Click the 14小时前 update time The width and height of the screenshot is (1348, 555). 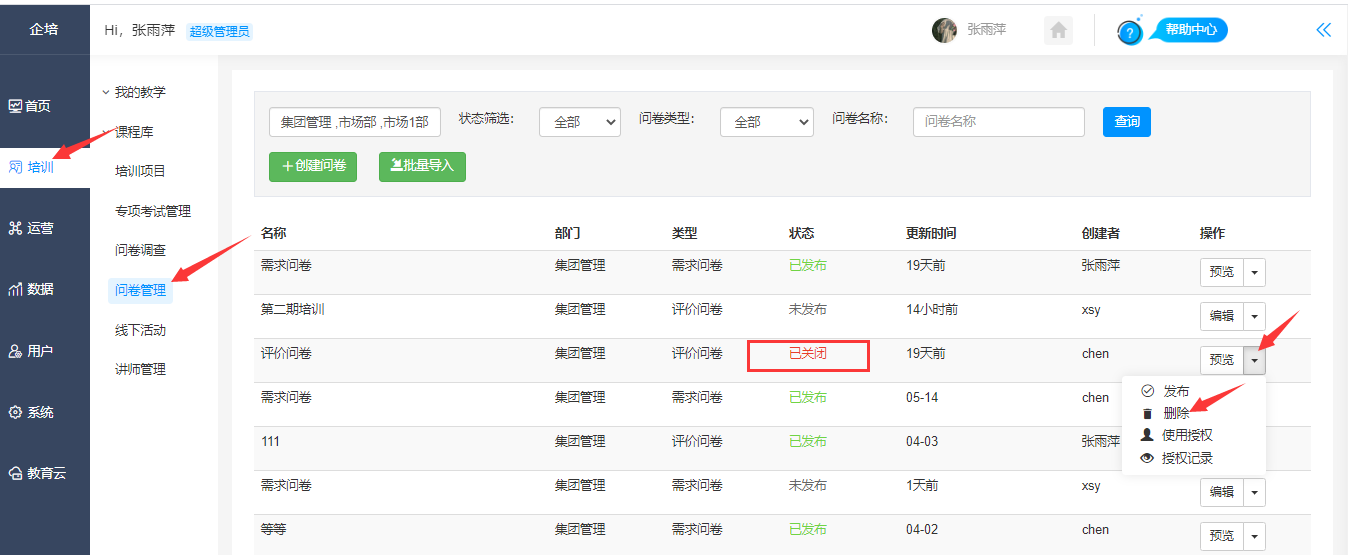click(x=932, y=310)
